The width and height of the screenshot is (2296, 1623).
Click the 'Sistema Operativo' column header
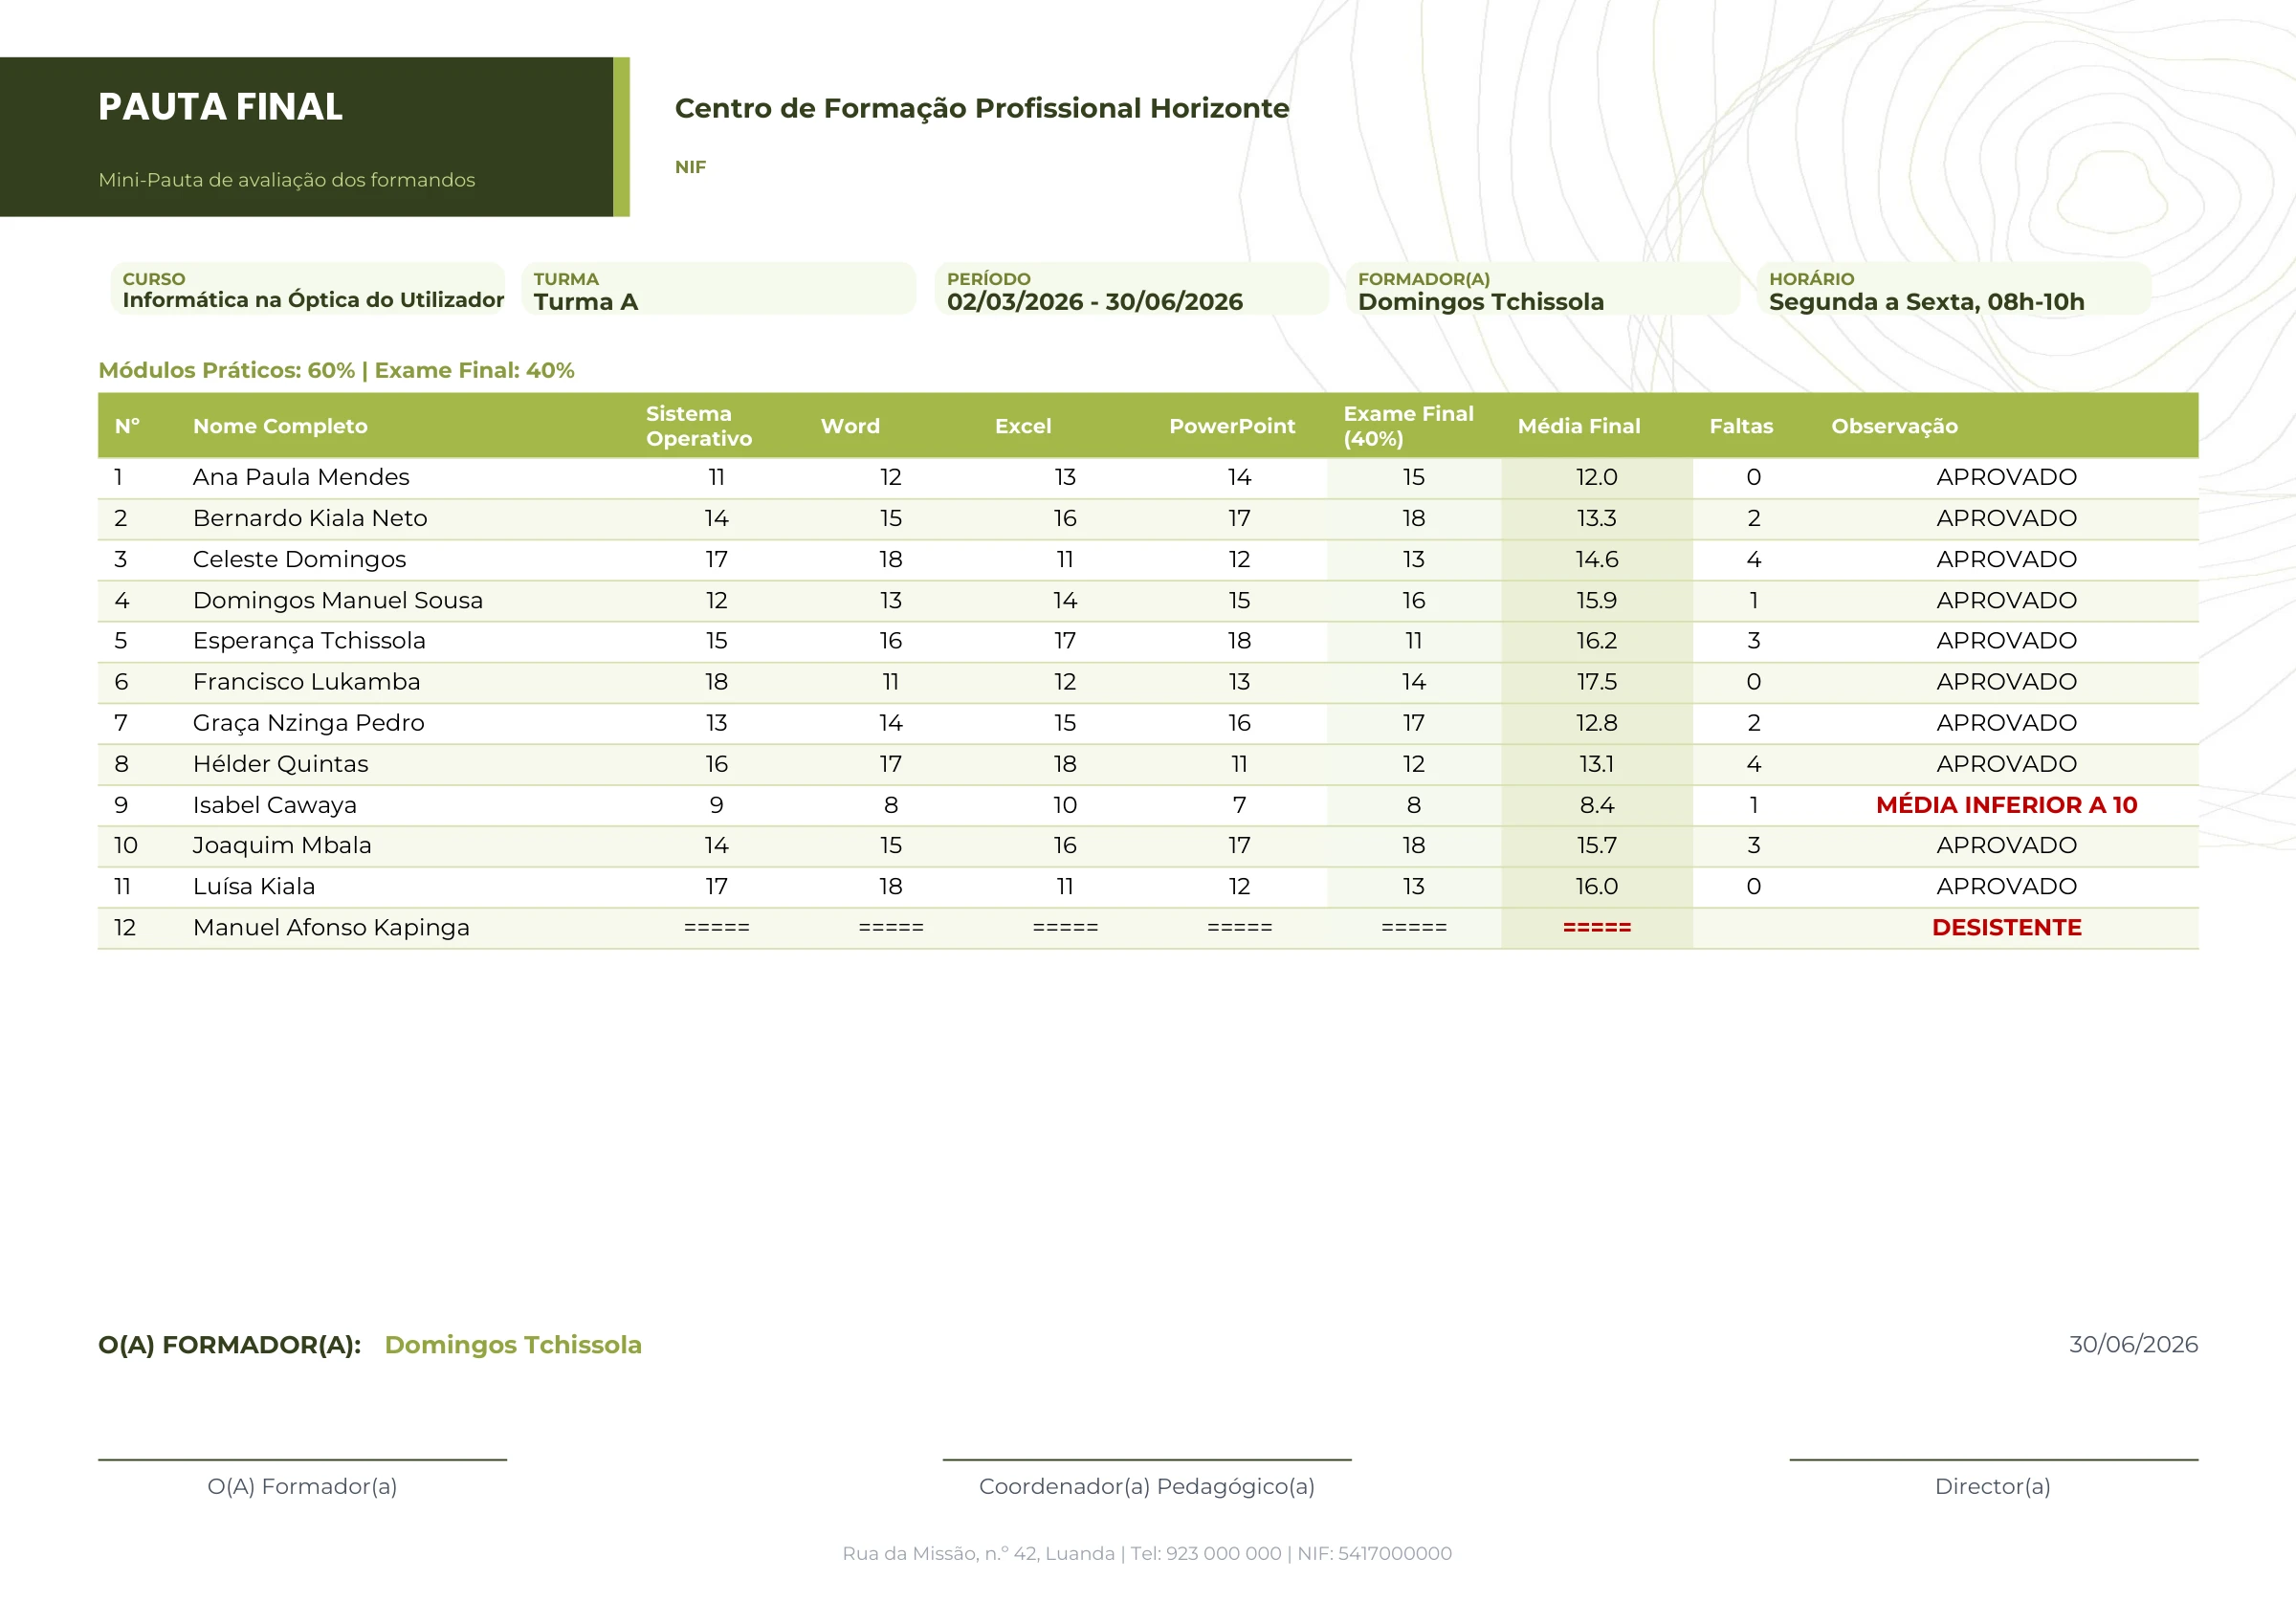[699, 426]
